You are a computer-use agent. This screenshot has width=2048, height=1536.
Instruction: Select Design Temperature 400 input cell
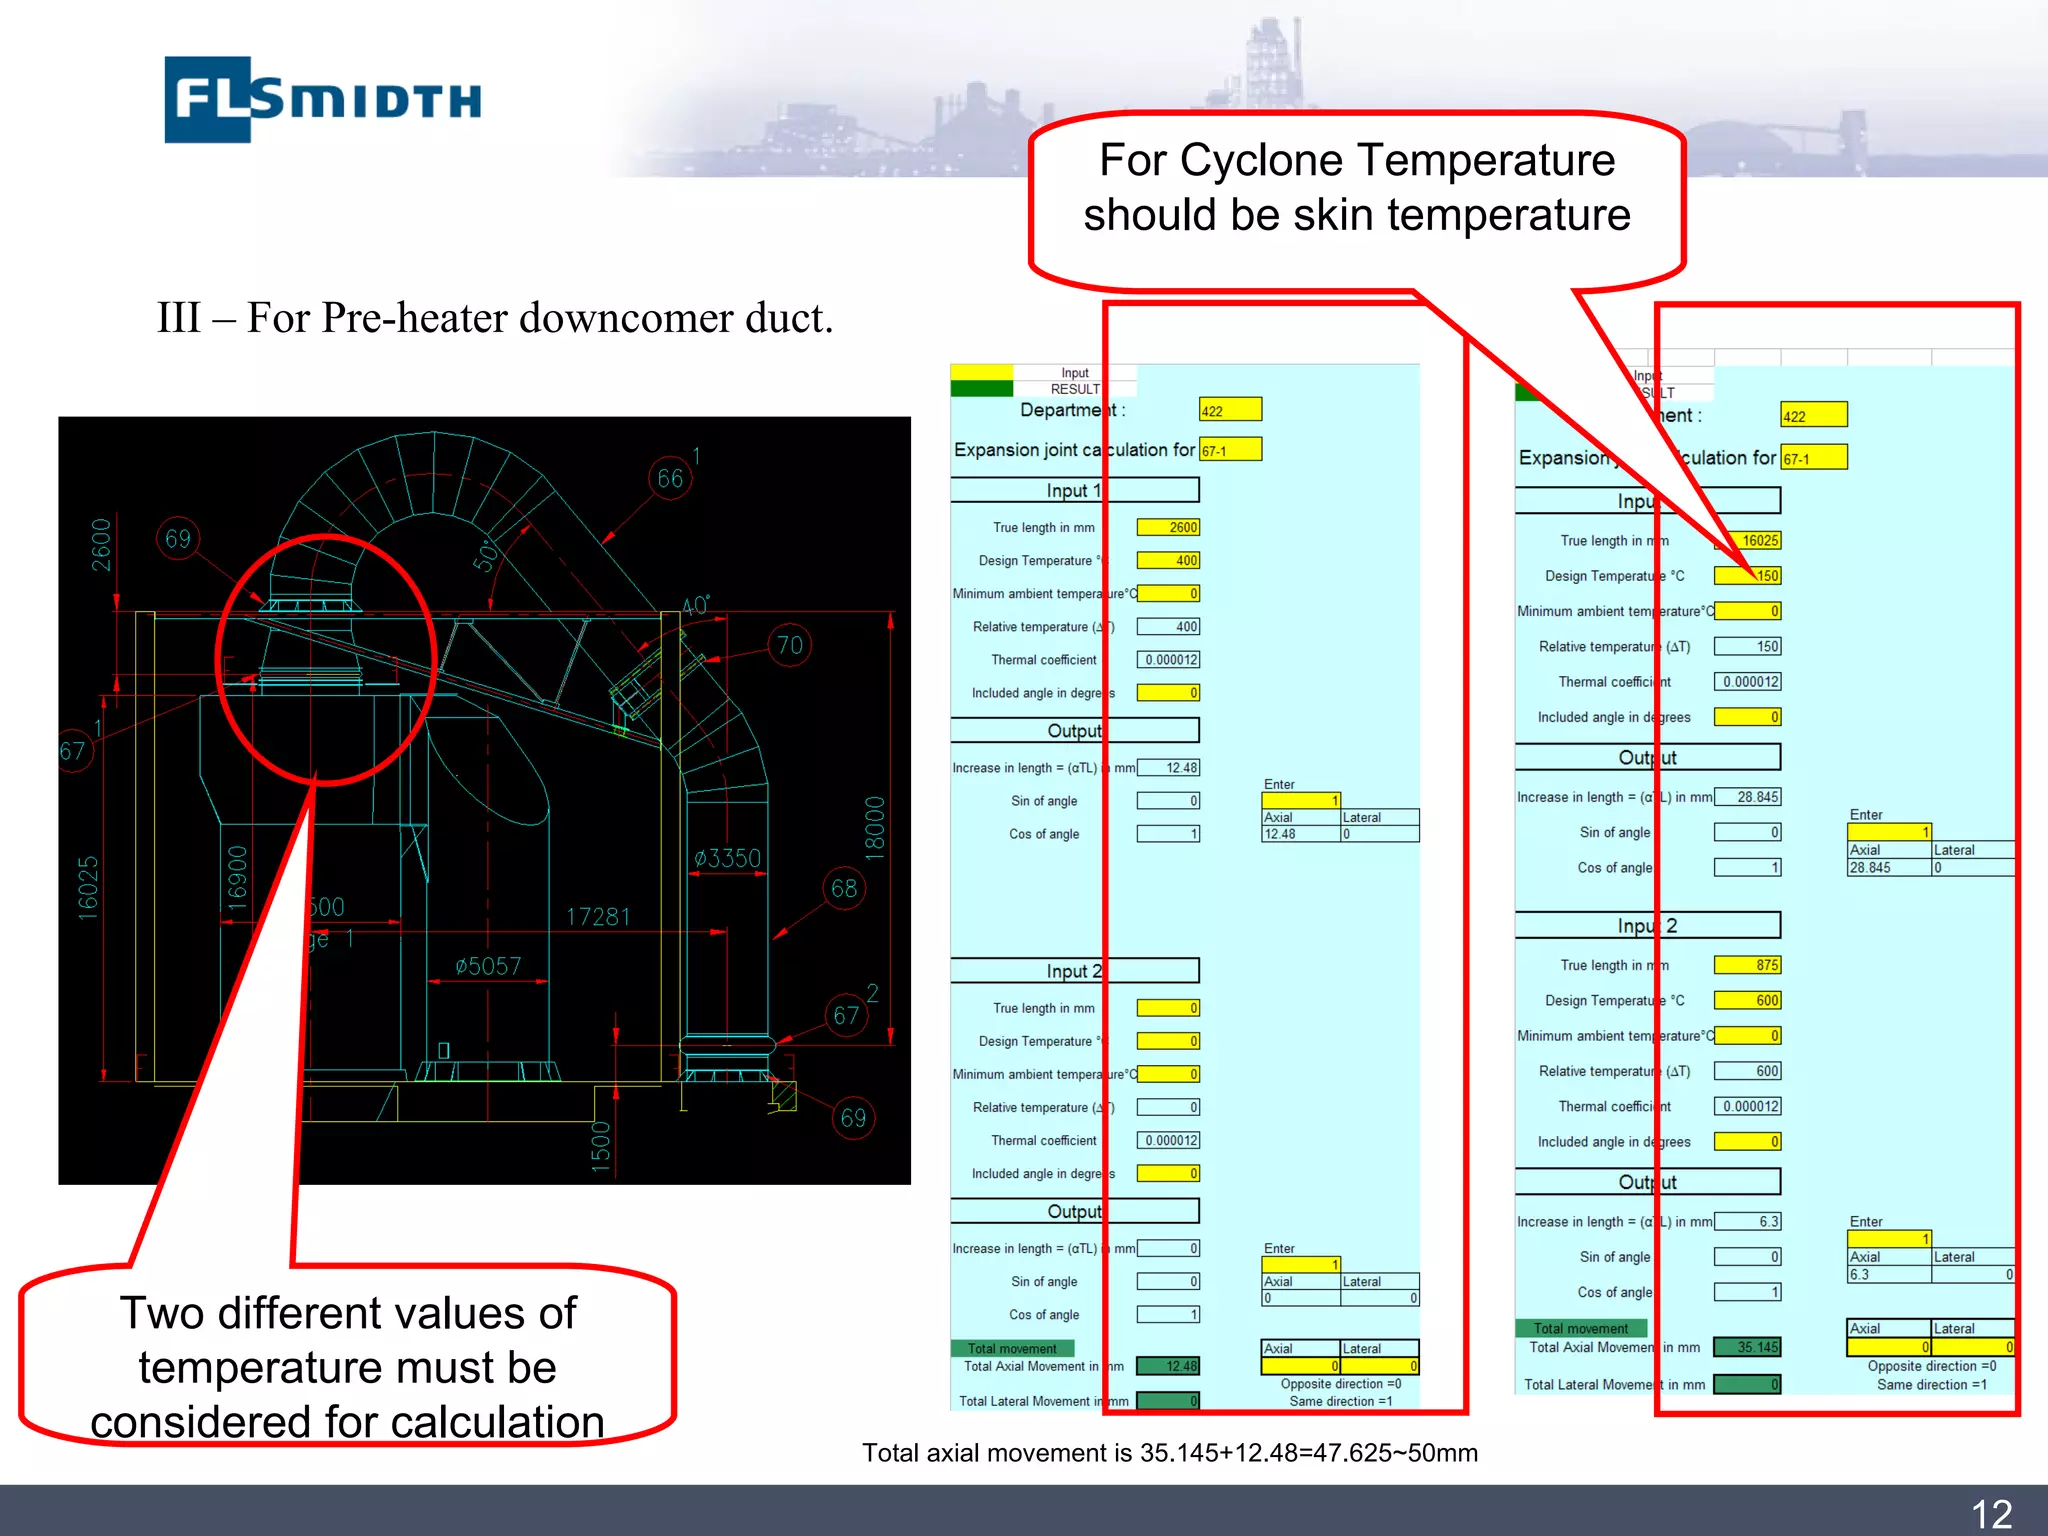(1168, 560)
